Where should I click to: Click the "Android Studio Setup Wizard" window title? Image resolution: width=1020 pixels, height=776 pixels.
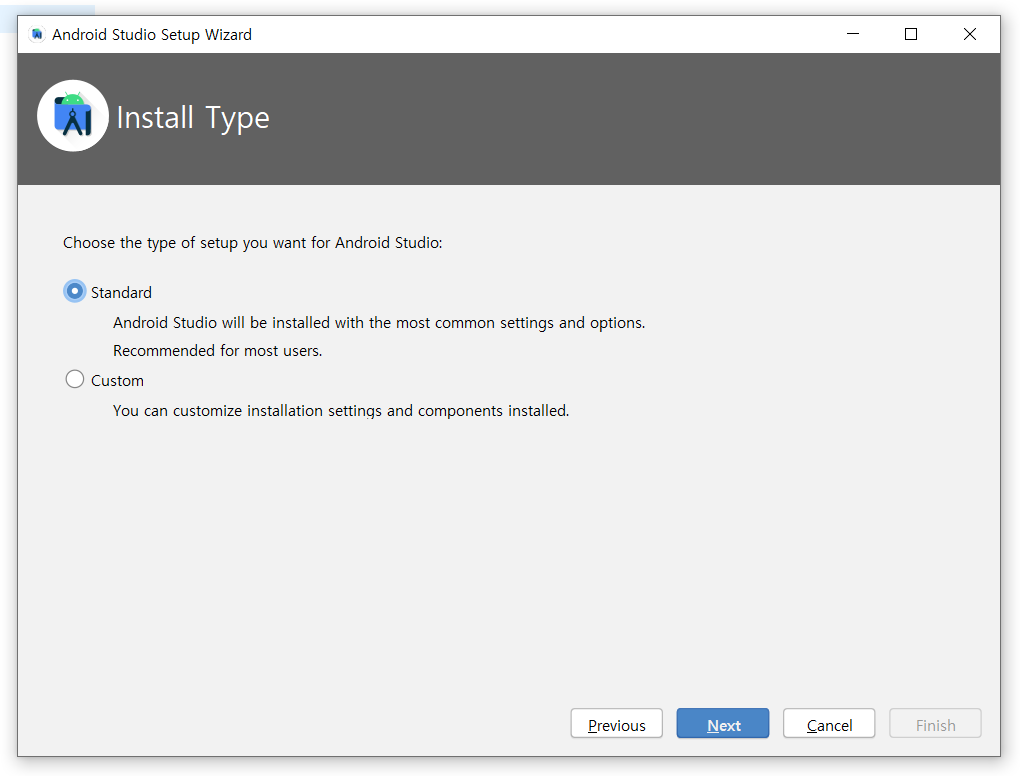coord(152,34)
